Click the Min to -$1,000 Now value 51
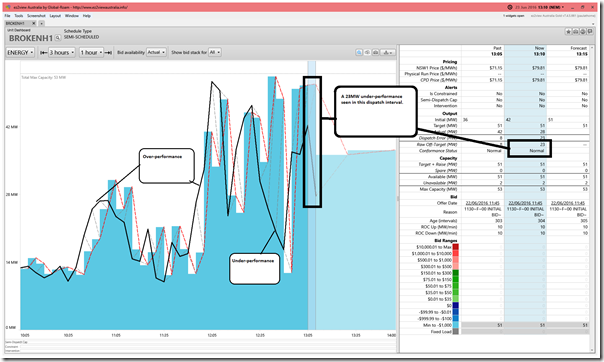This screenshot has width=604, height=362. tap(542, 325)
